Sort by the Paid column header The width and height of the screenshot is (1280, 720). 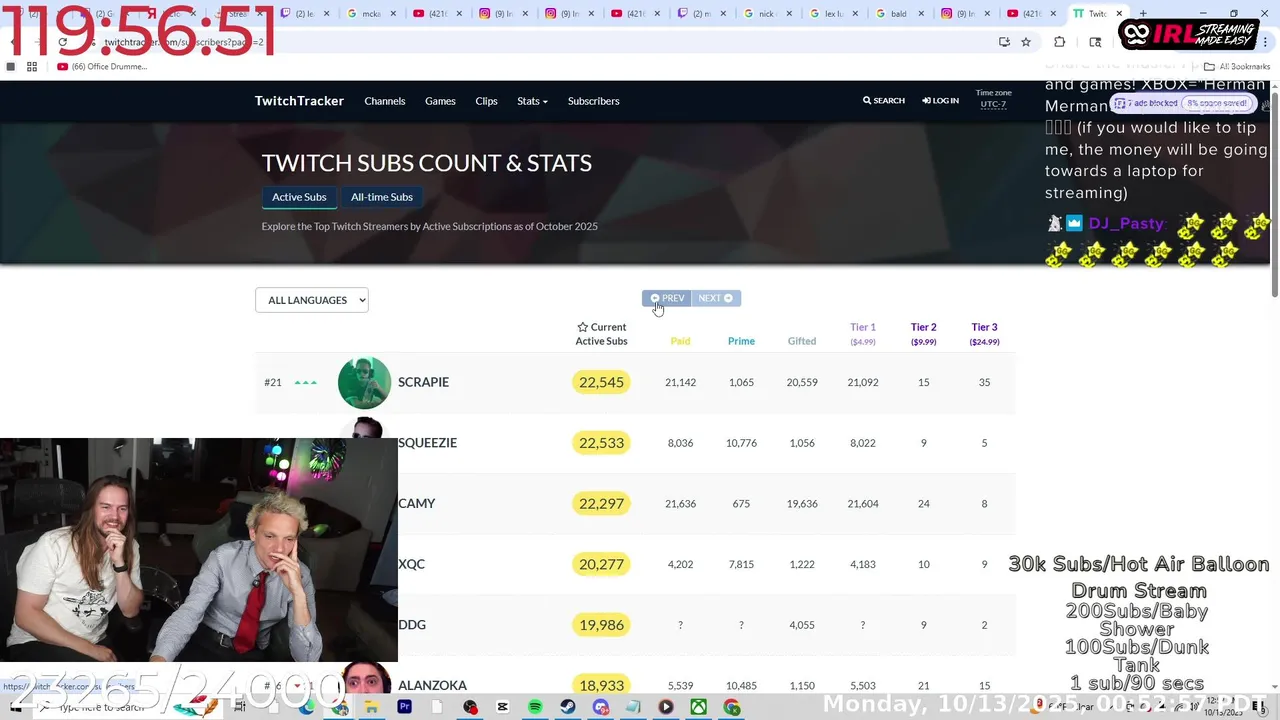(x=680, y=341)
